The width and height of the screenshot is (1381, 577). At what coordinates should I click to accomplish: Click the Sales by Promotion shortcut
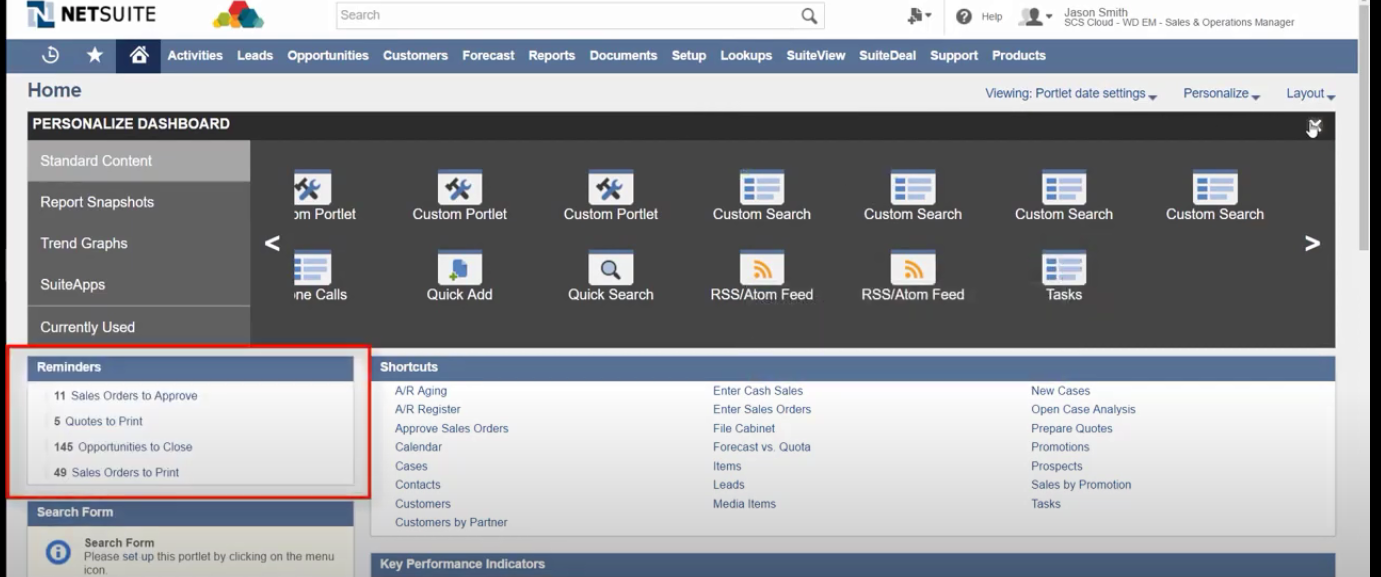(1081, 485)
